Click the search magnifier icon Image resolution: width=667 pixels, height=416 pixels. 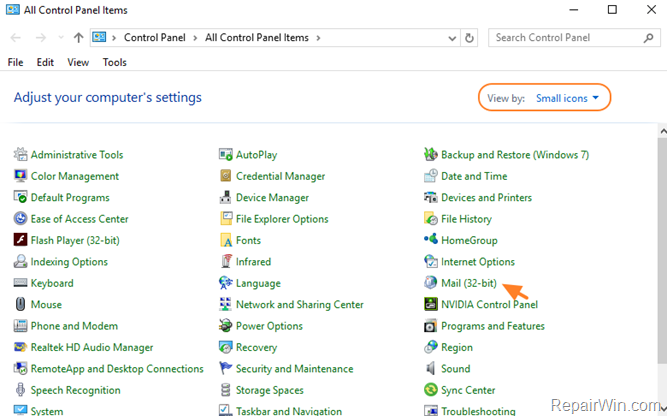649,38
